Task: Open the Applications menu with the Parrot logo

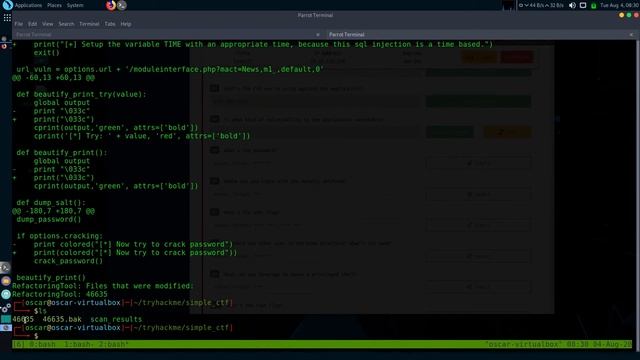Action: [23, 5]
